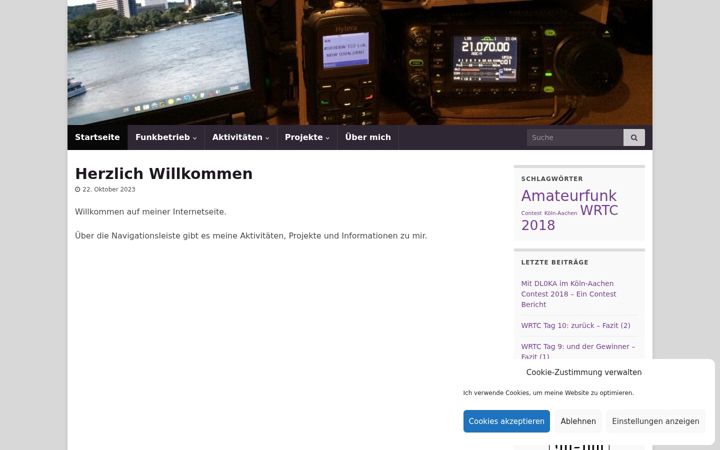
Task: Click the Cookie-Zustimmung verwalten title
Action: tap(584, 372)
